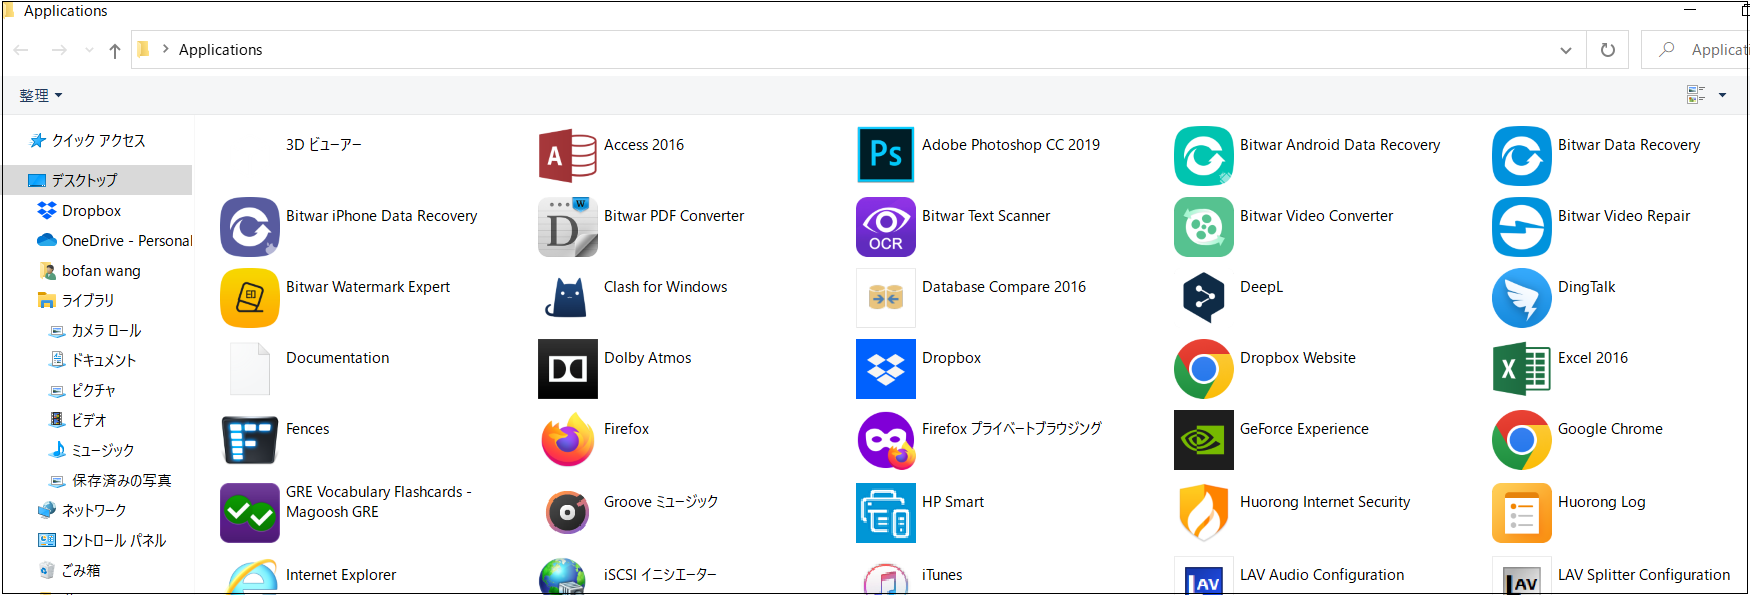This screenshot has width=1750, height=595.
Task: Open OneDrive - Personal in sidebar
Action: tap(126, 241)
